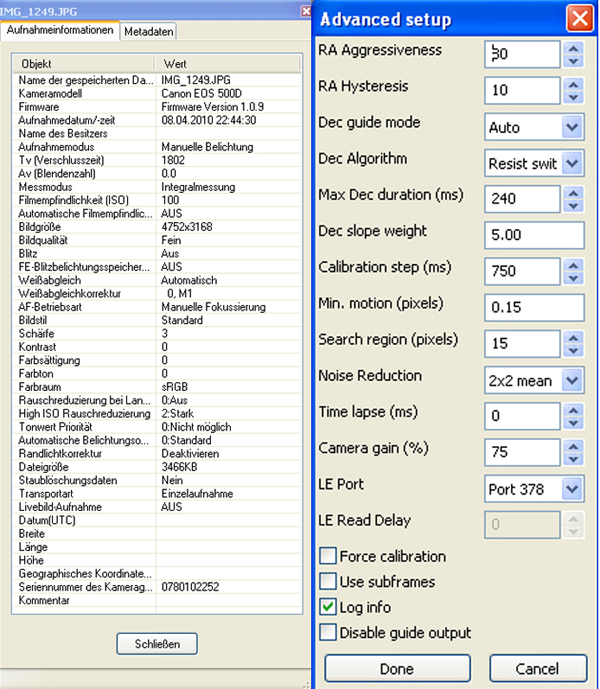
Task: Decrease RA Hysteresis with down arrow
Action: point(573,97)
